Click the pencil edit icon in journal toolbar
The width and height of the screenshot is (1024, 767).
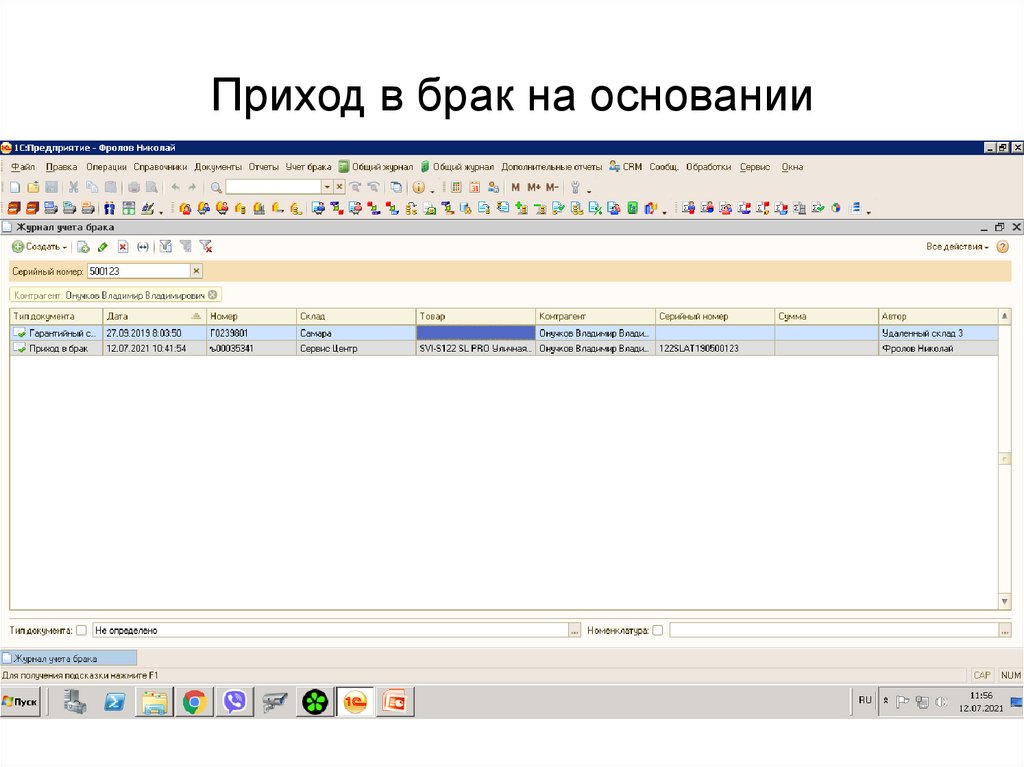(x=103, y=246)
